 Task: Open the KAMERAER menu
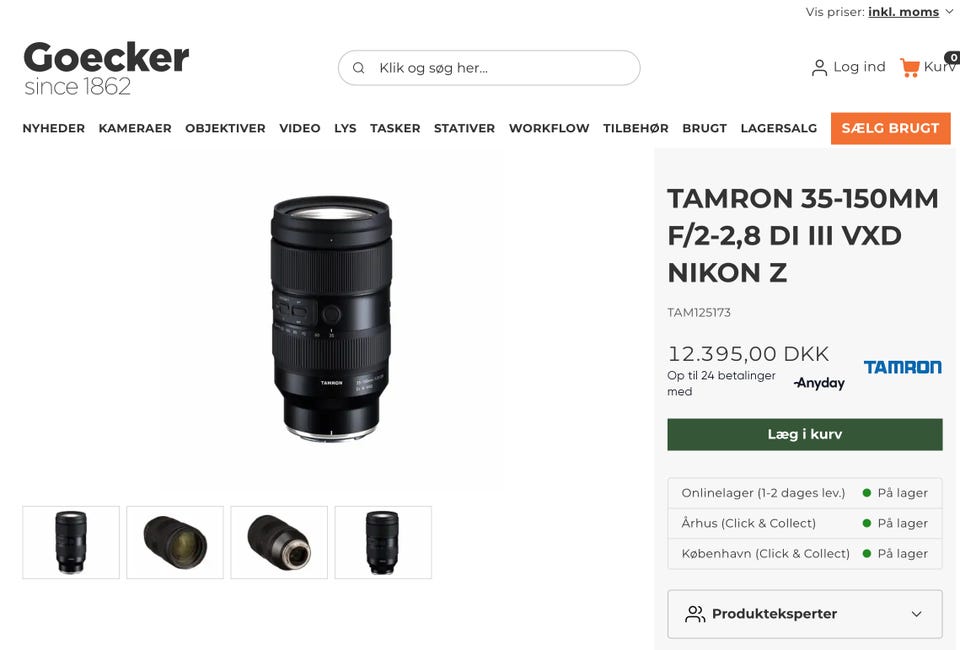pos(135,129)
